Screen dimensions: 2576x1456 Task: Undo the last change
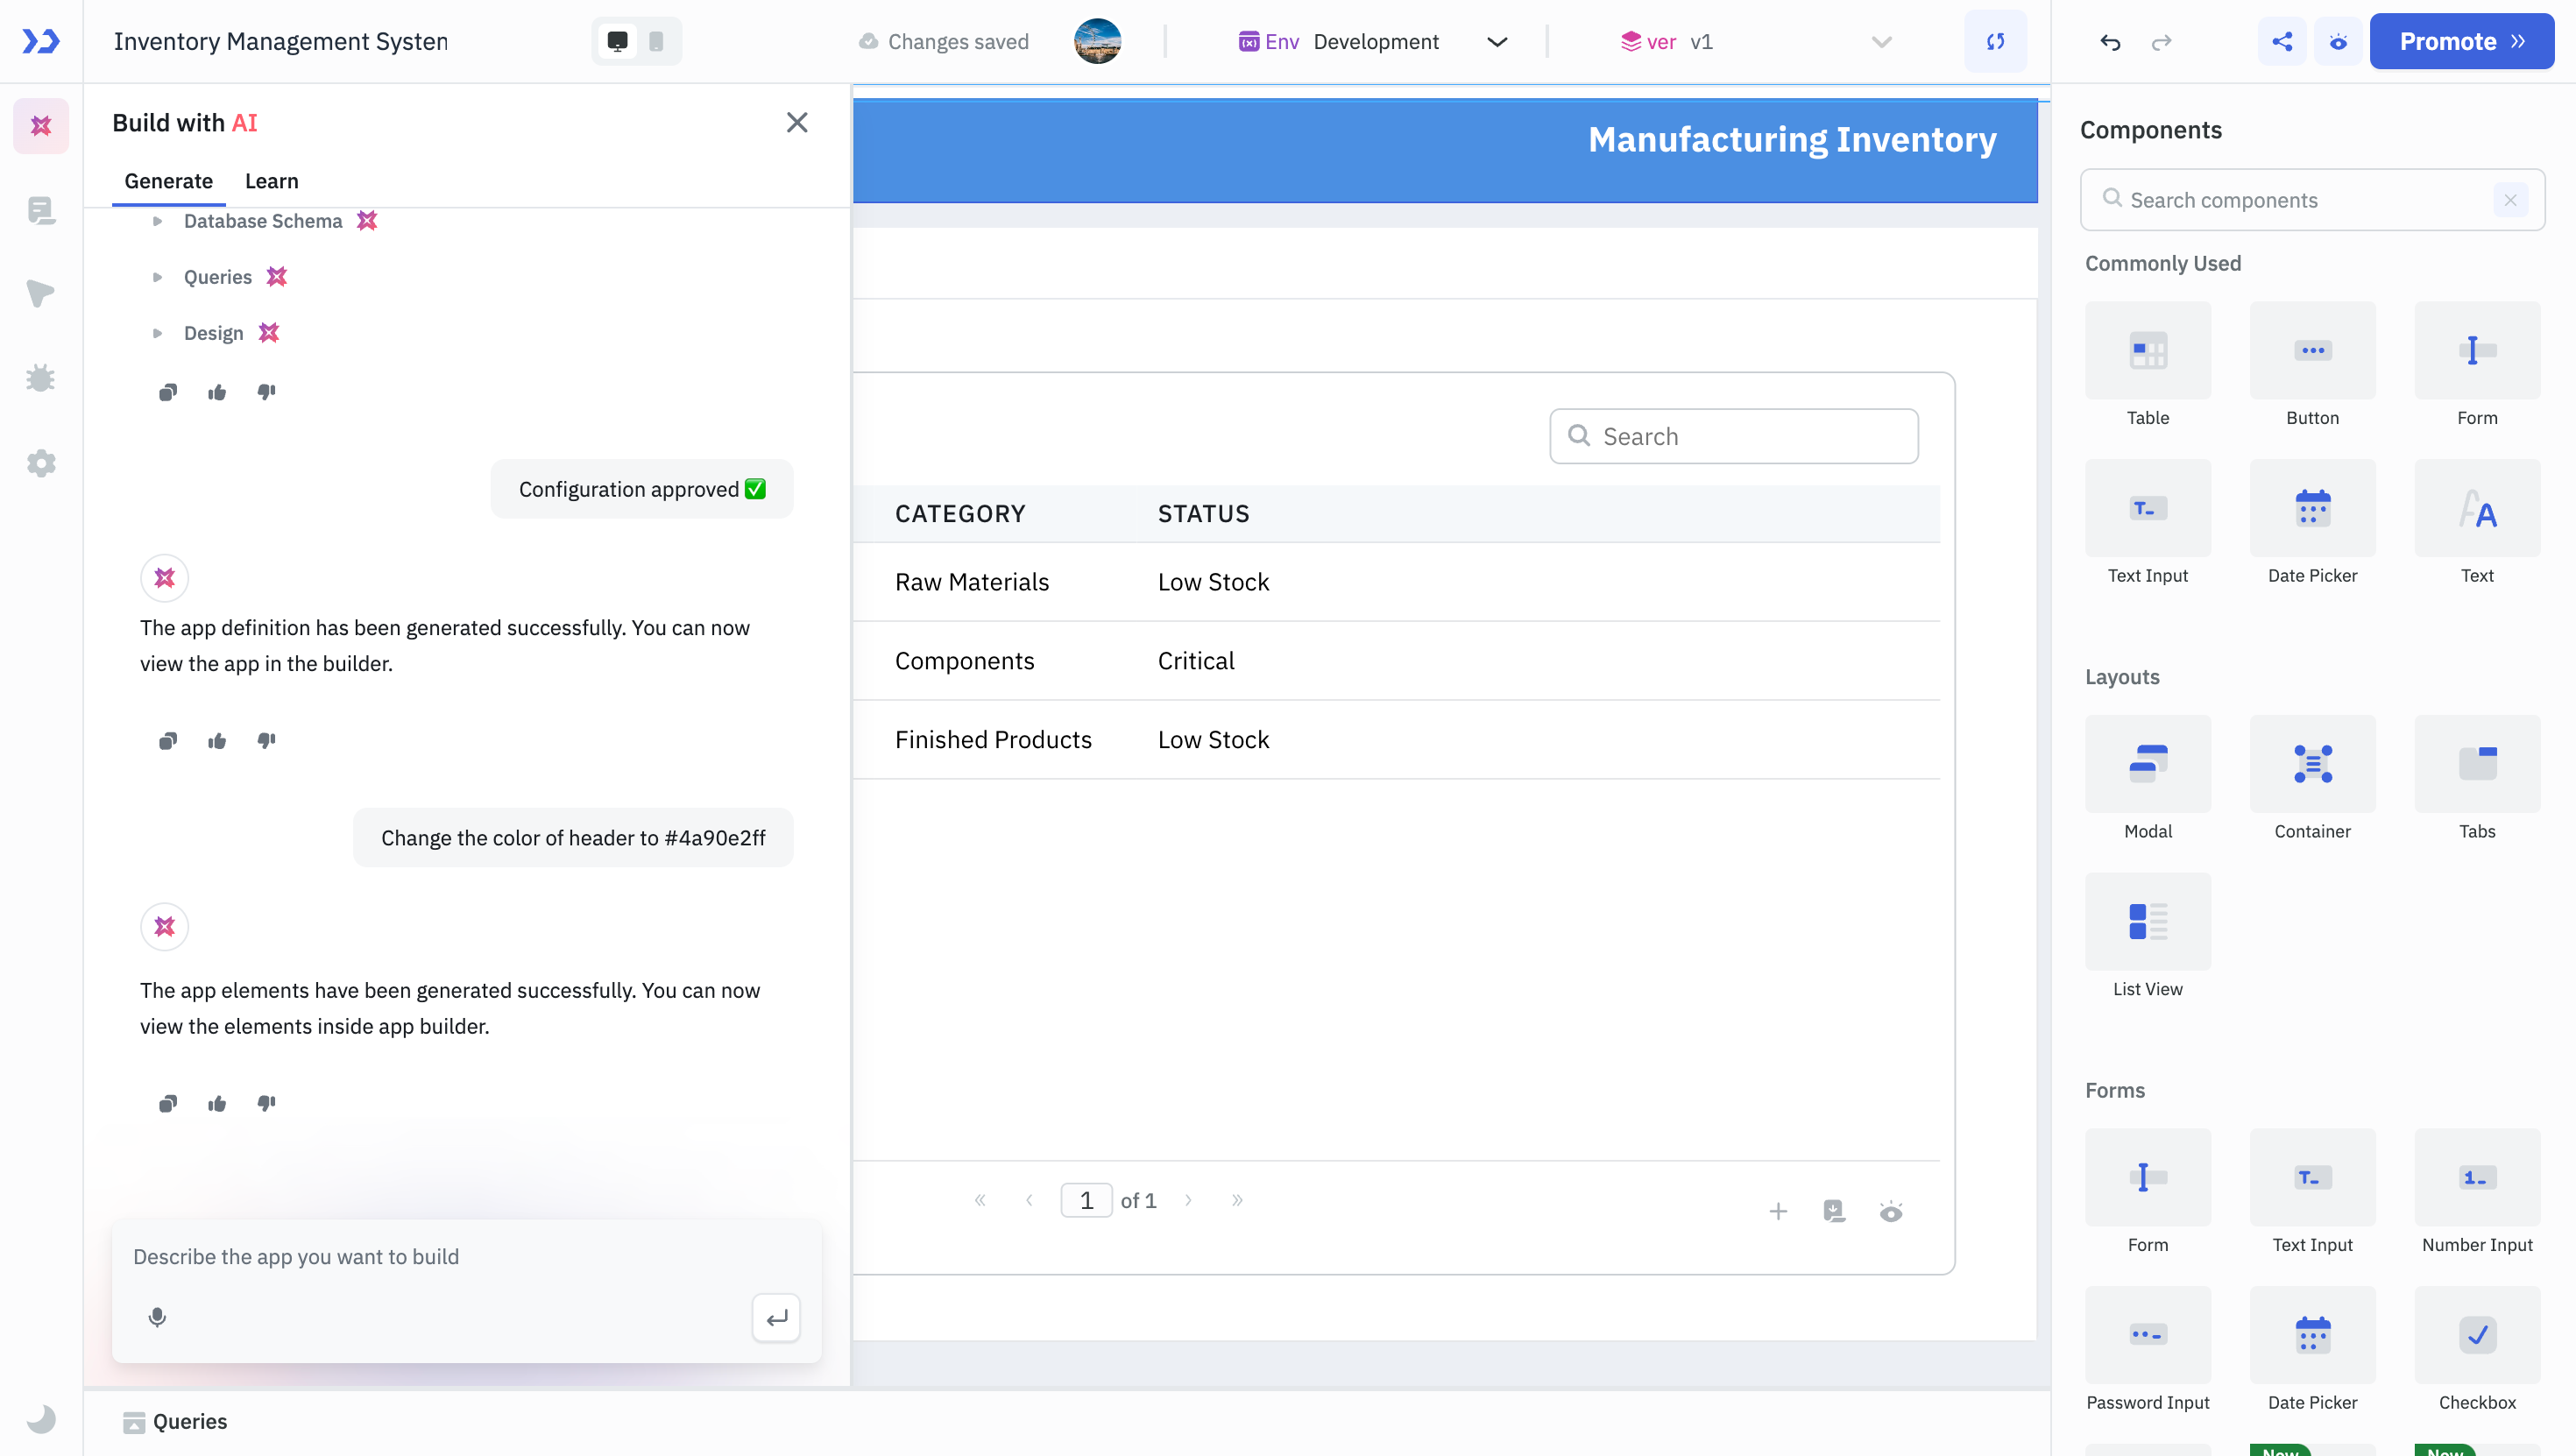click(x=2110, y=41)
